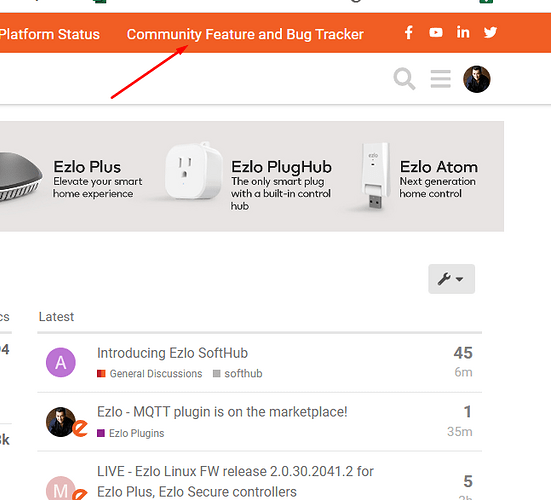This screenshot has height=500, width=551.
Task: Click the Ezlo Atom banner item
Action: (420, 177)
